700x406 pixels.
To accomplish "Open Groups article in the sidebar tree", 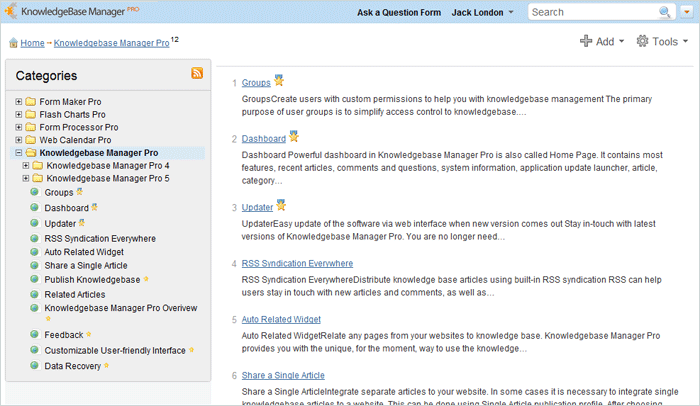I will (x=58, y=193).
